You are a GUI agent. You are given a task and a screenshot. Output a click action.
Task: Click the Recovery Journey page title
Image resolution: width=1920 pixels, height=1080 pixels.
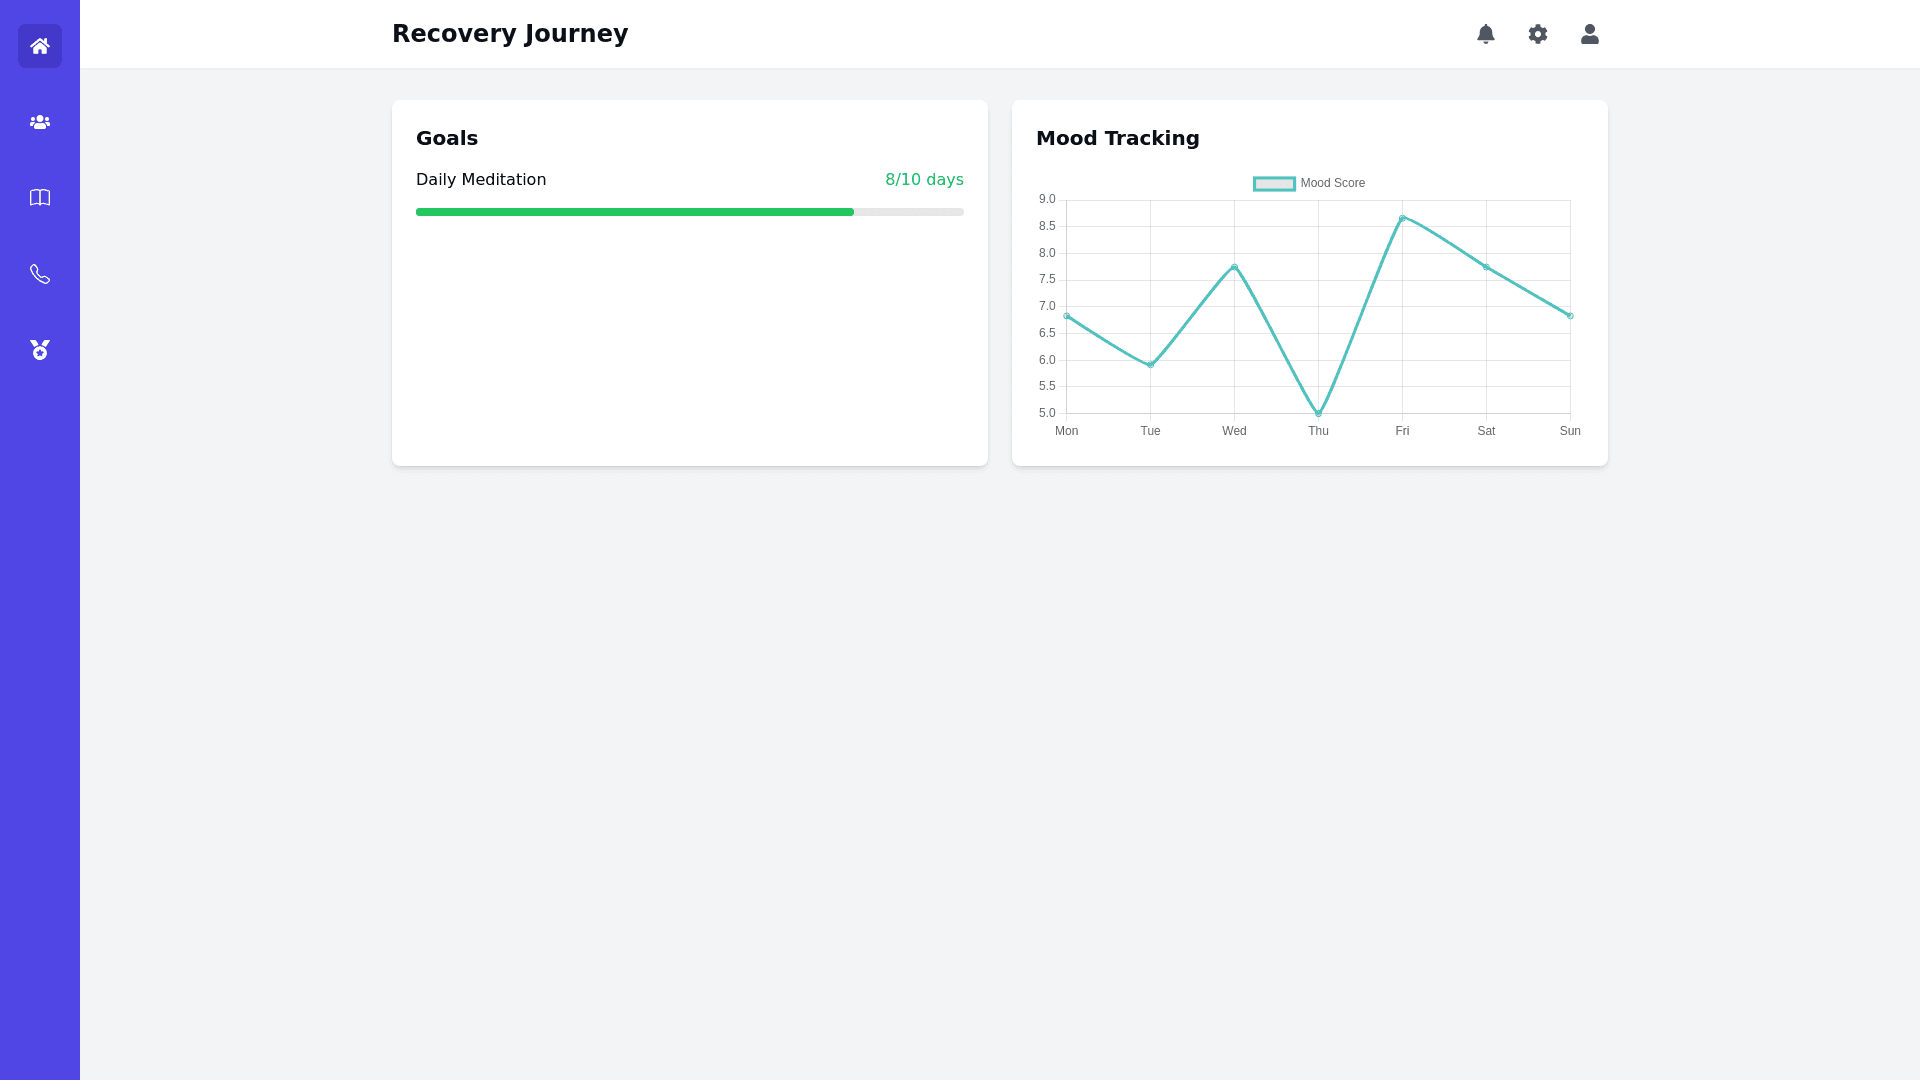(510, 34)
